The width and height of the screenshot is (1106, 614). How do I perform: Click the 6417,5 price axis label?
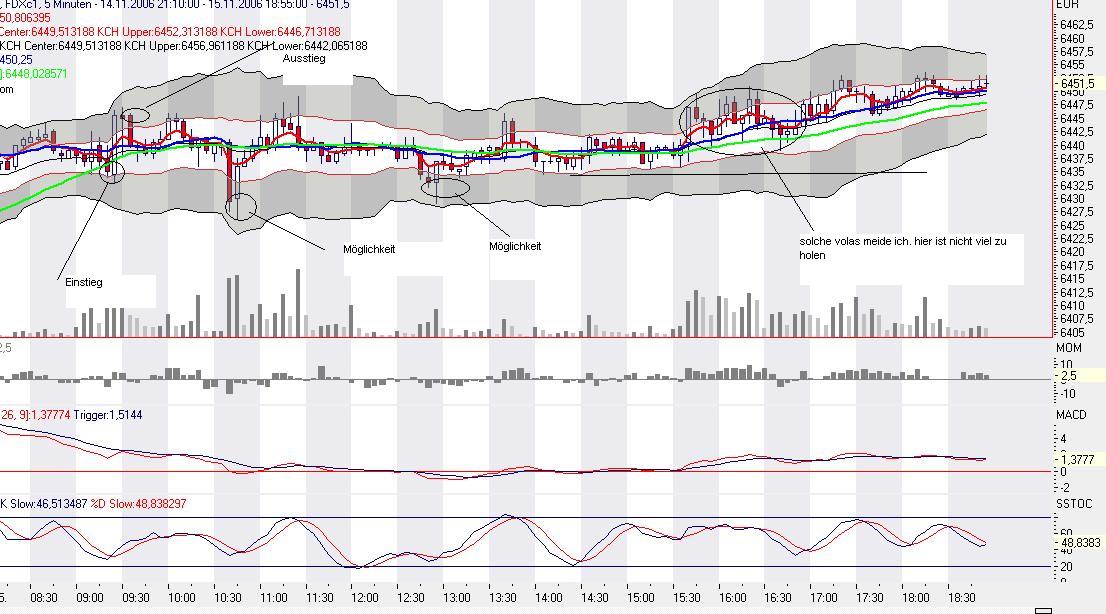coord(1076,266)
